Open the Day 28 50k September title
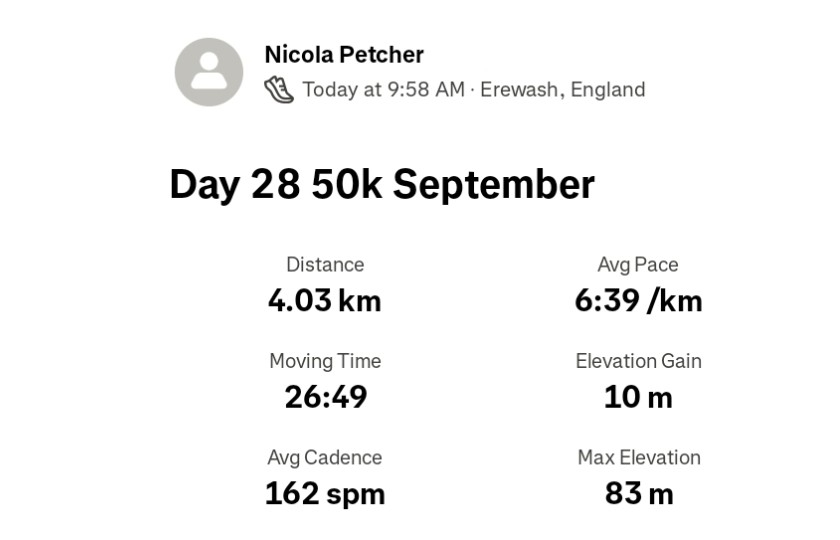The image size is (840, 540). 382,185
